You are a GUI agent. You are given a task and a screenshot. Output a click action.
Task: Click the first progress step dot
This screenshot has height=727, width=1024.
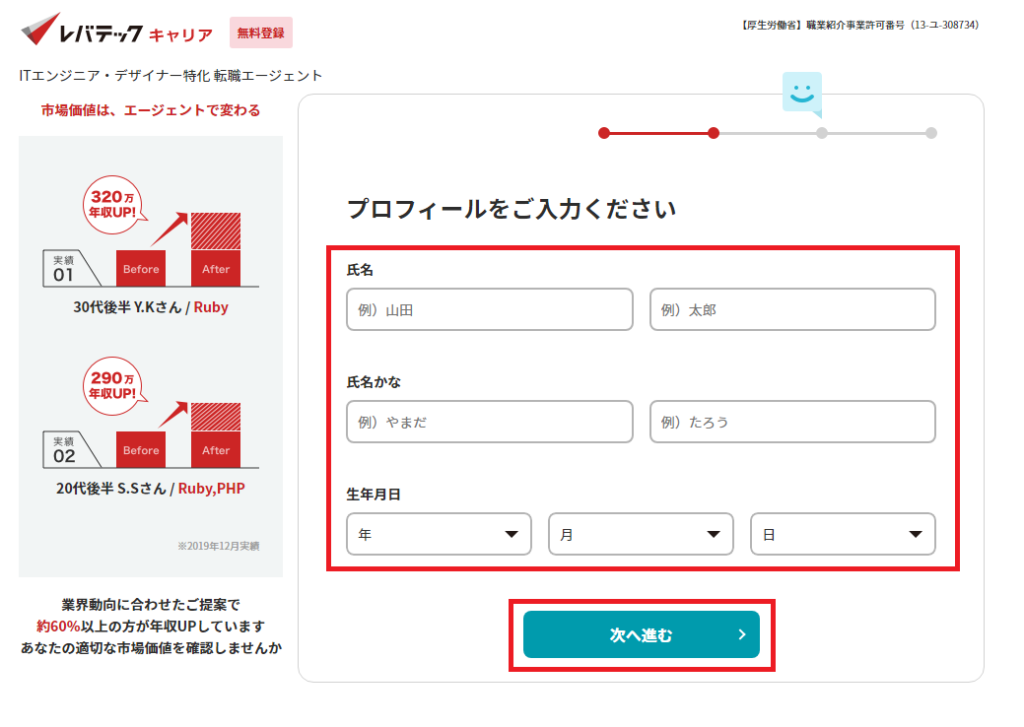click(x=604, y=133)
